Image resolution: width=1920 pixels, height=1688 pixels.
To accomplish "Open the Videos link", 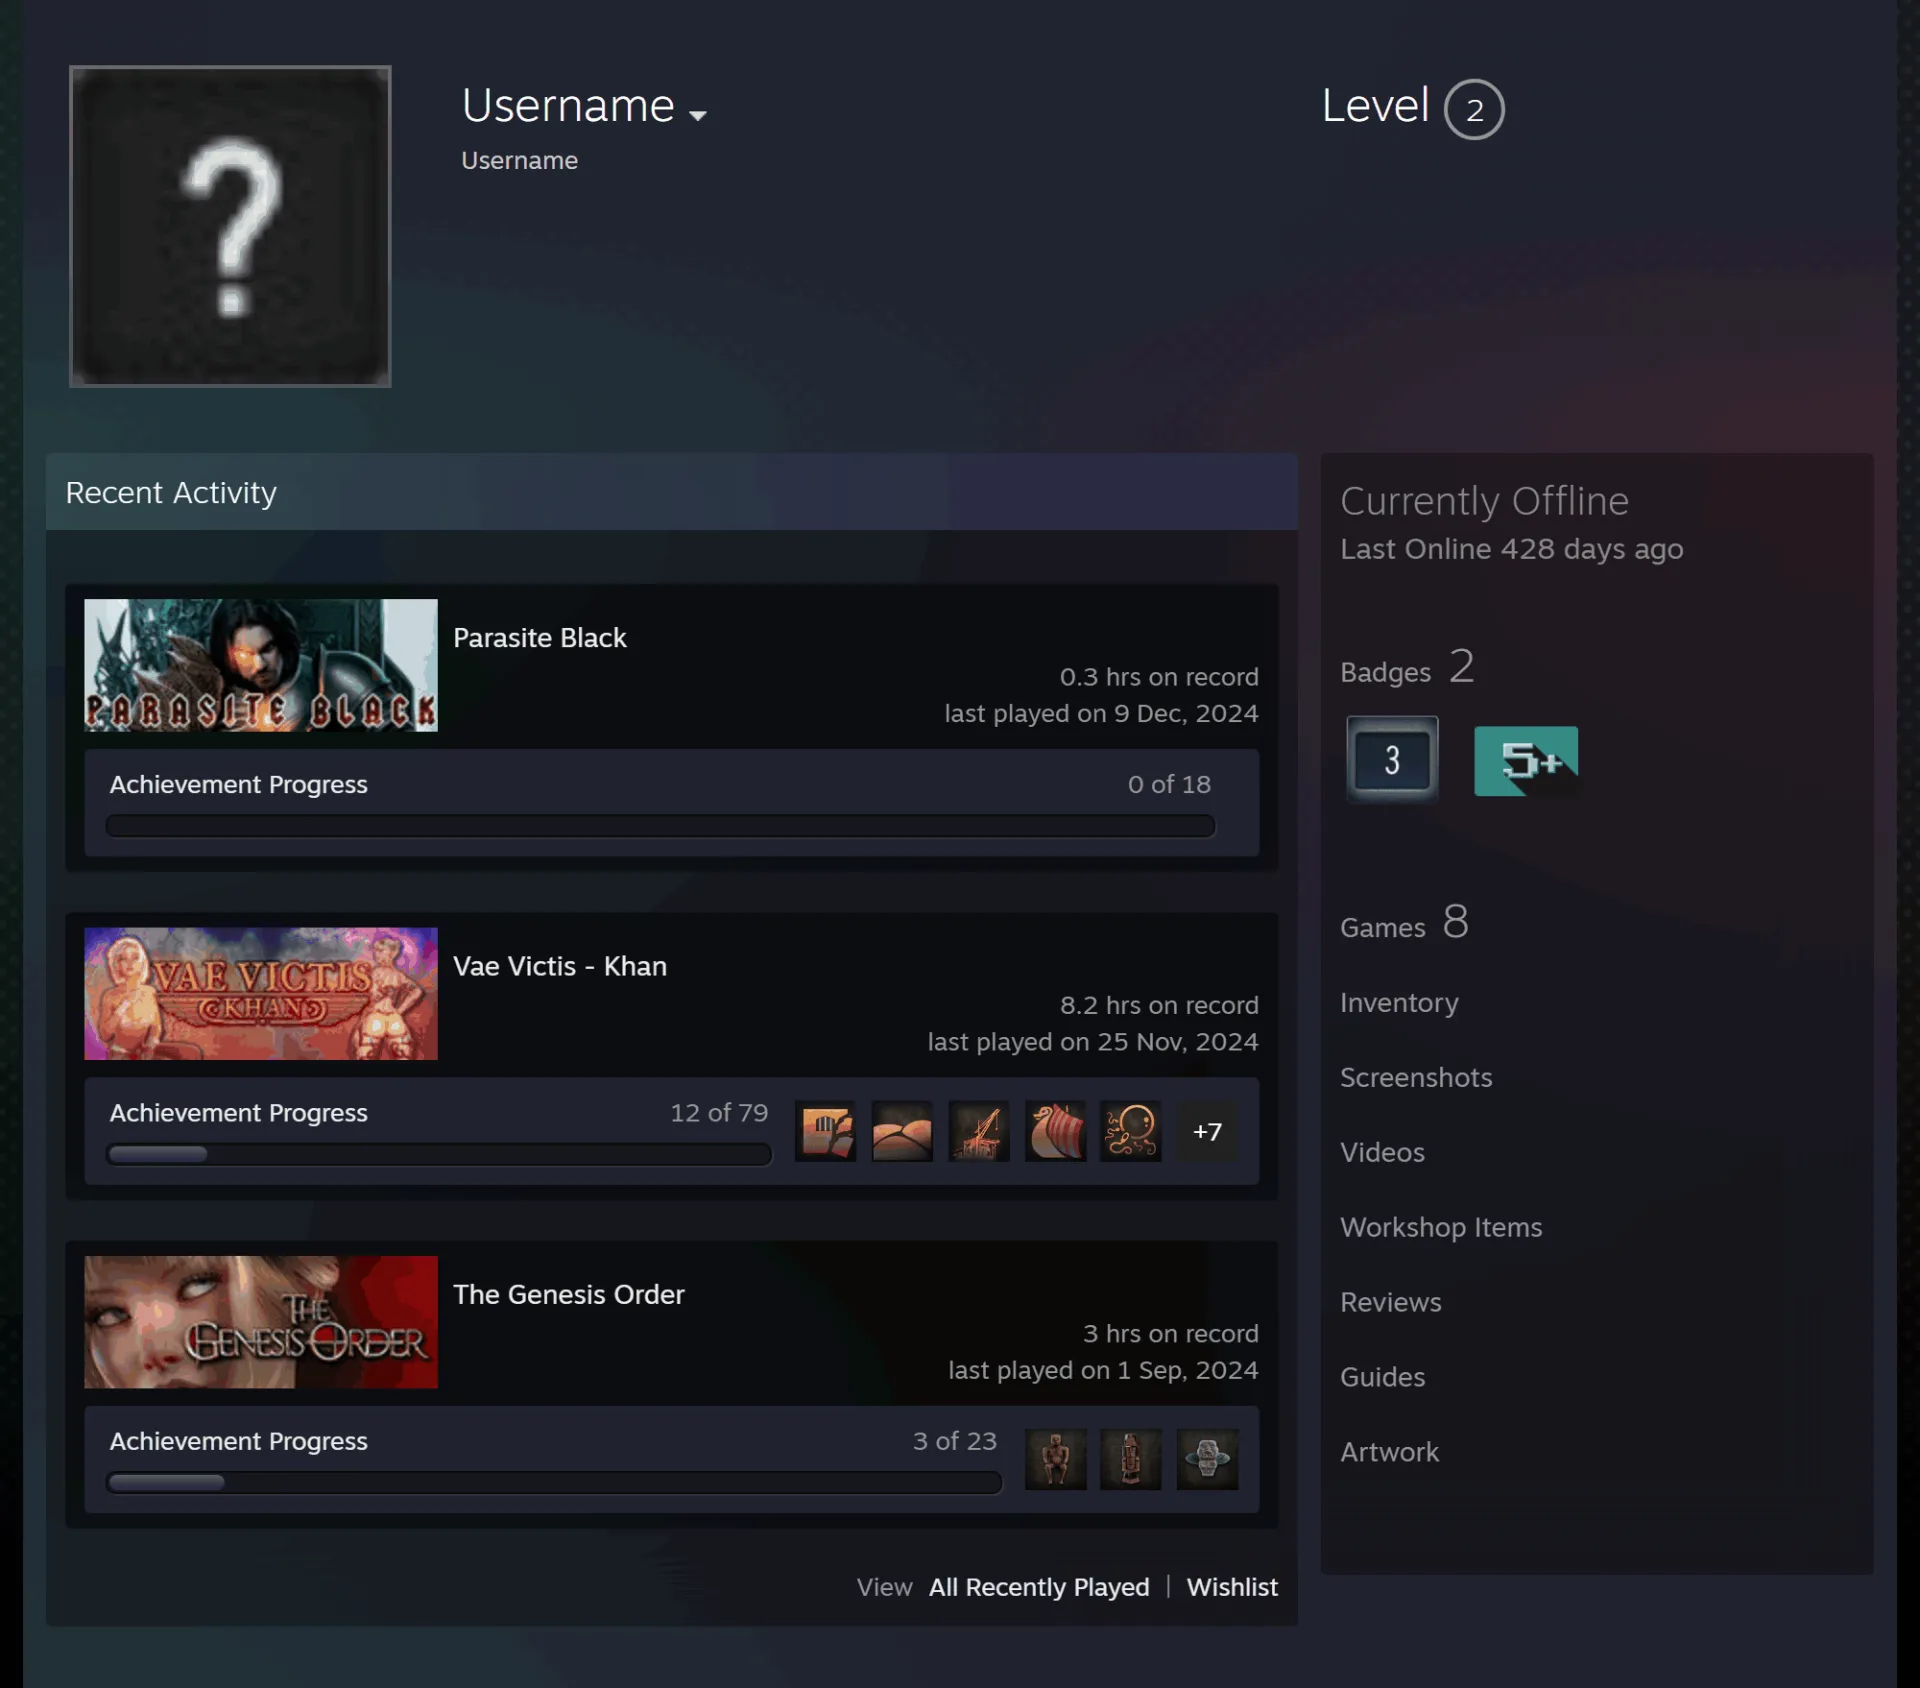I will pyautogui.click(x=1382, y=1152).
